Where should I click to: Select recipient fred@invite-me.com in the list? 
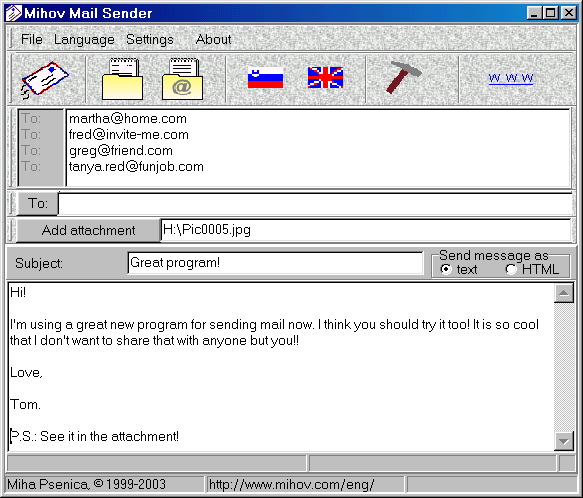coord(129,135)
